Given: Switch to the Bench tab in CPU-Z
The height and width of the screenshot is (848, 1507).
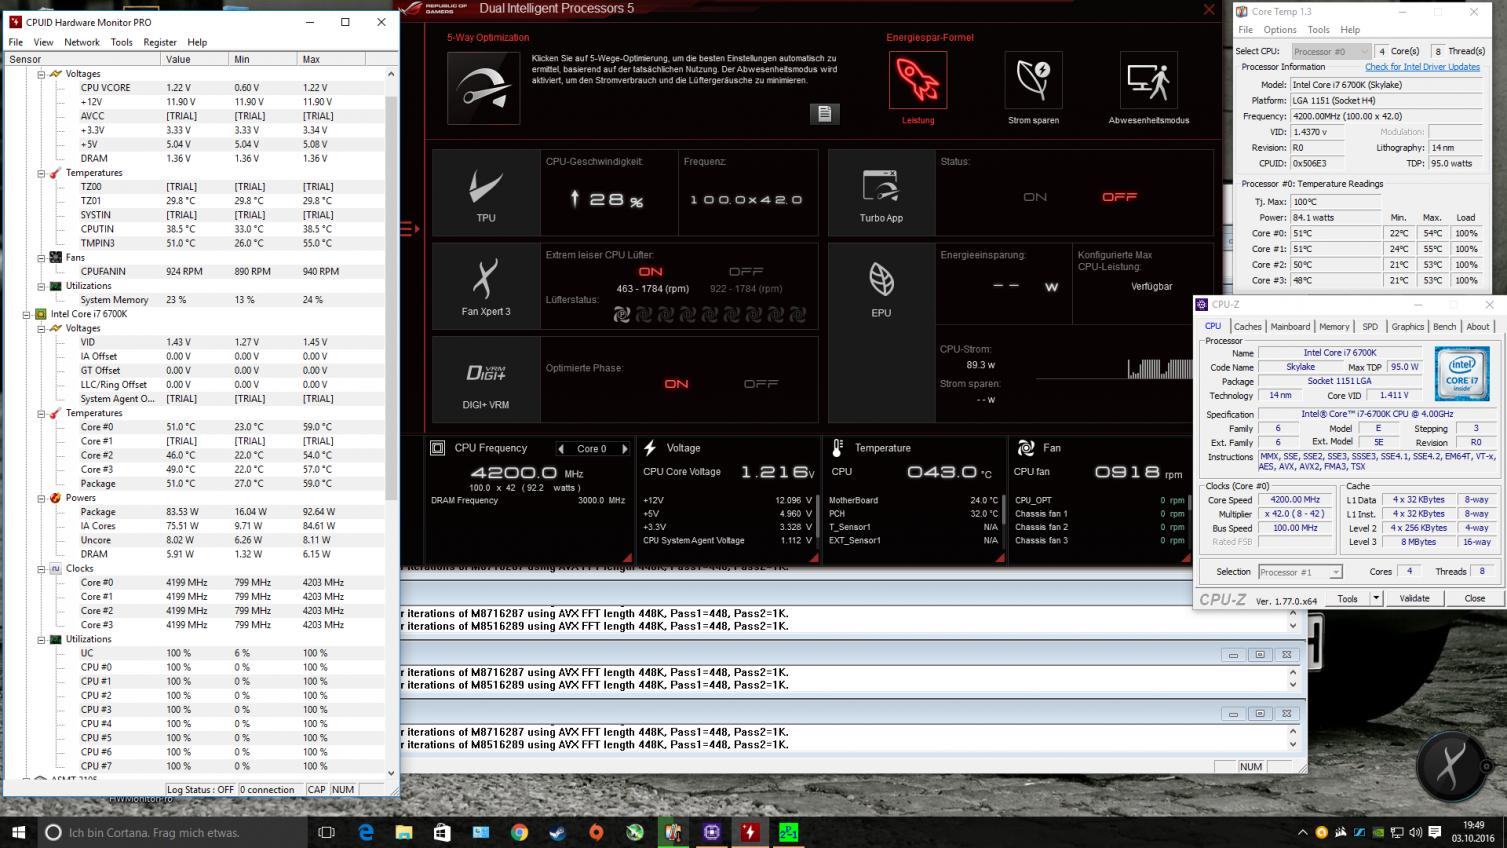Looking at the screenshot, I should coord(1444,326).
